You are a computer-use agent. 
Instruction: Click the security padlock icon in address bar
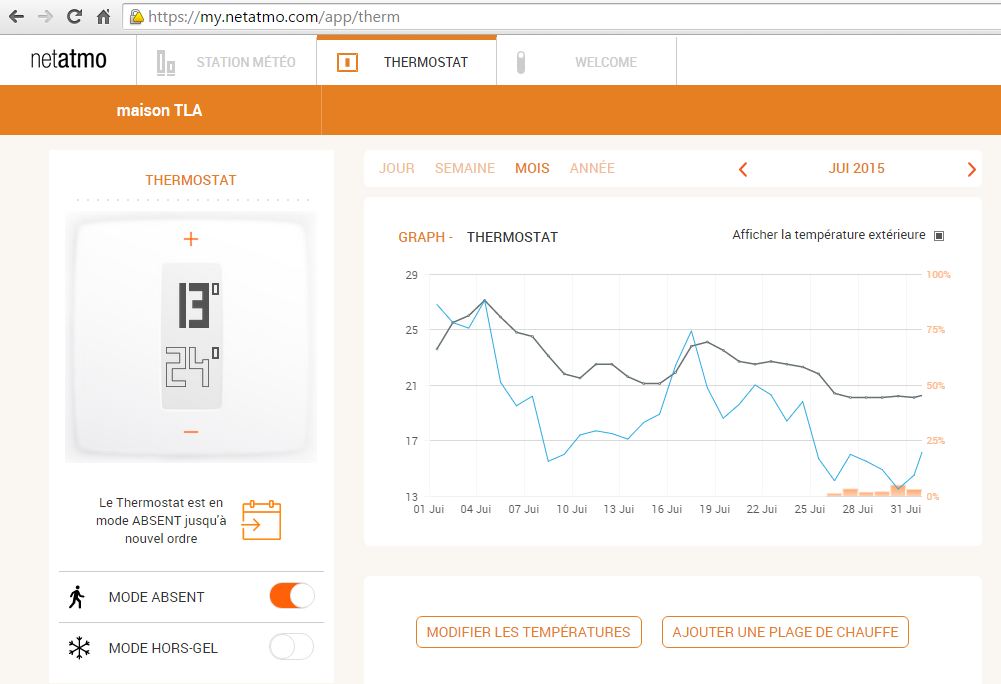coord(137,17)
